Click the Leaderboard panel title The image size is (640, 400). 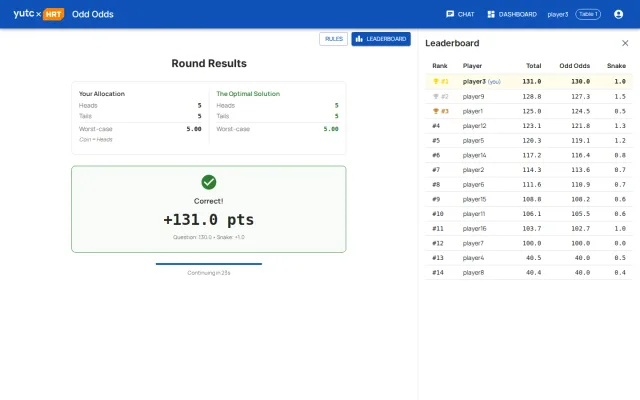tap(452, 43)
